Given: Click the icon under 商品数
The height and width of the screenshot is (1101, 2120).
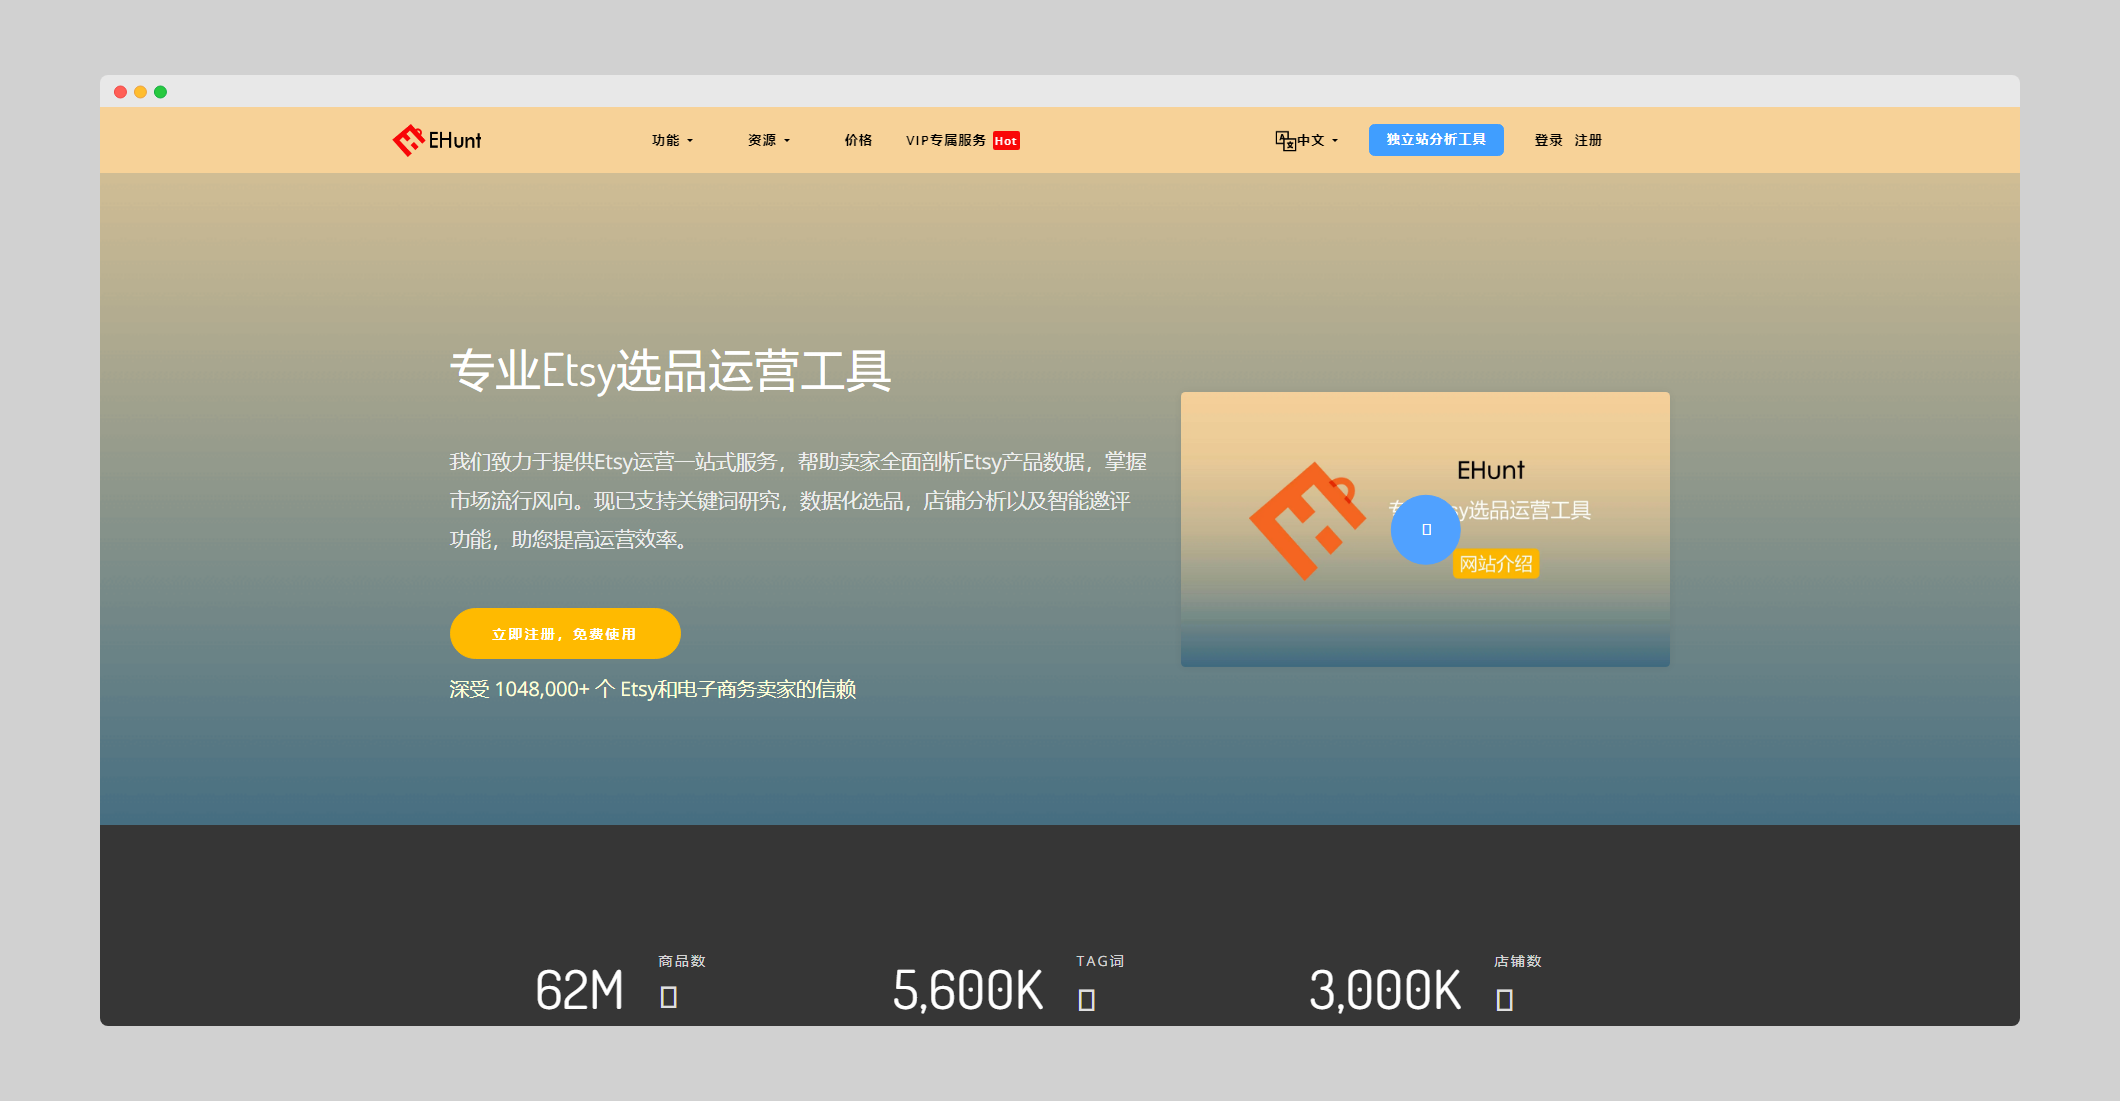Looking at the screenshot, I should point(669,997).
